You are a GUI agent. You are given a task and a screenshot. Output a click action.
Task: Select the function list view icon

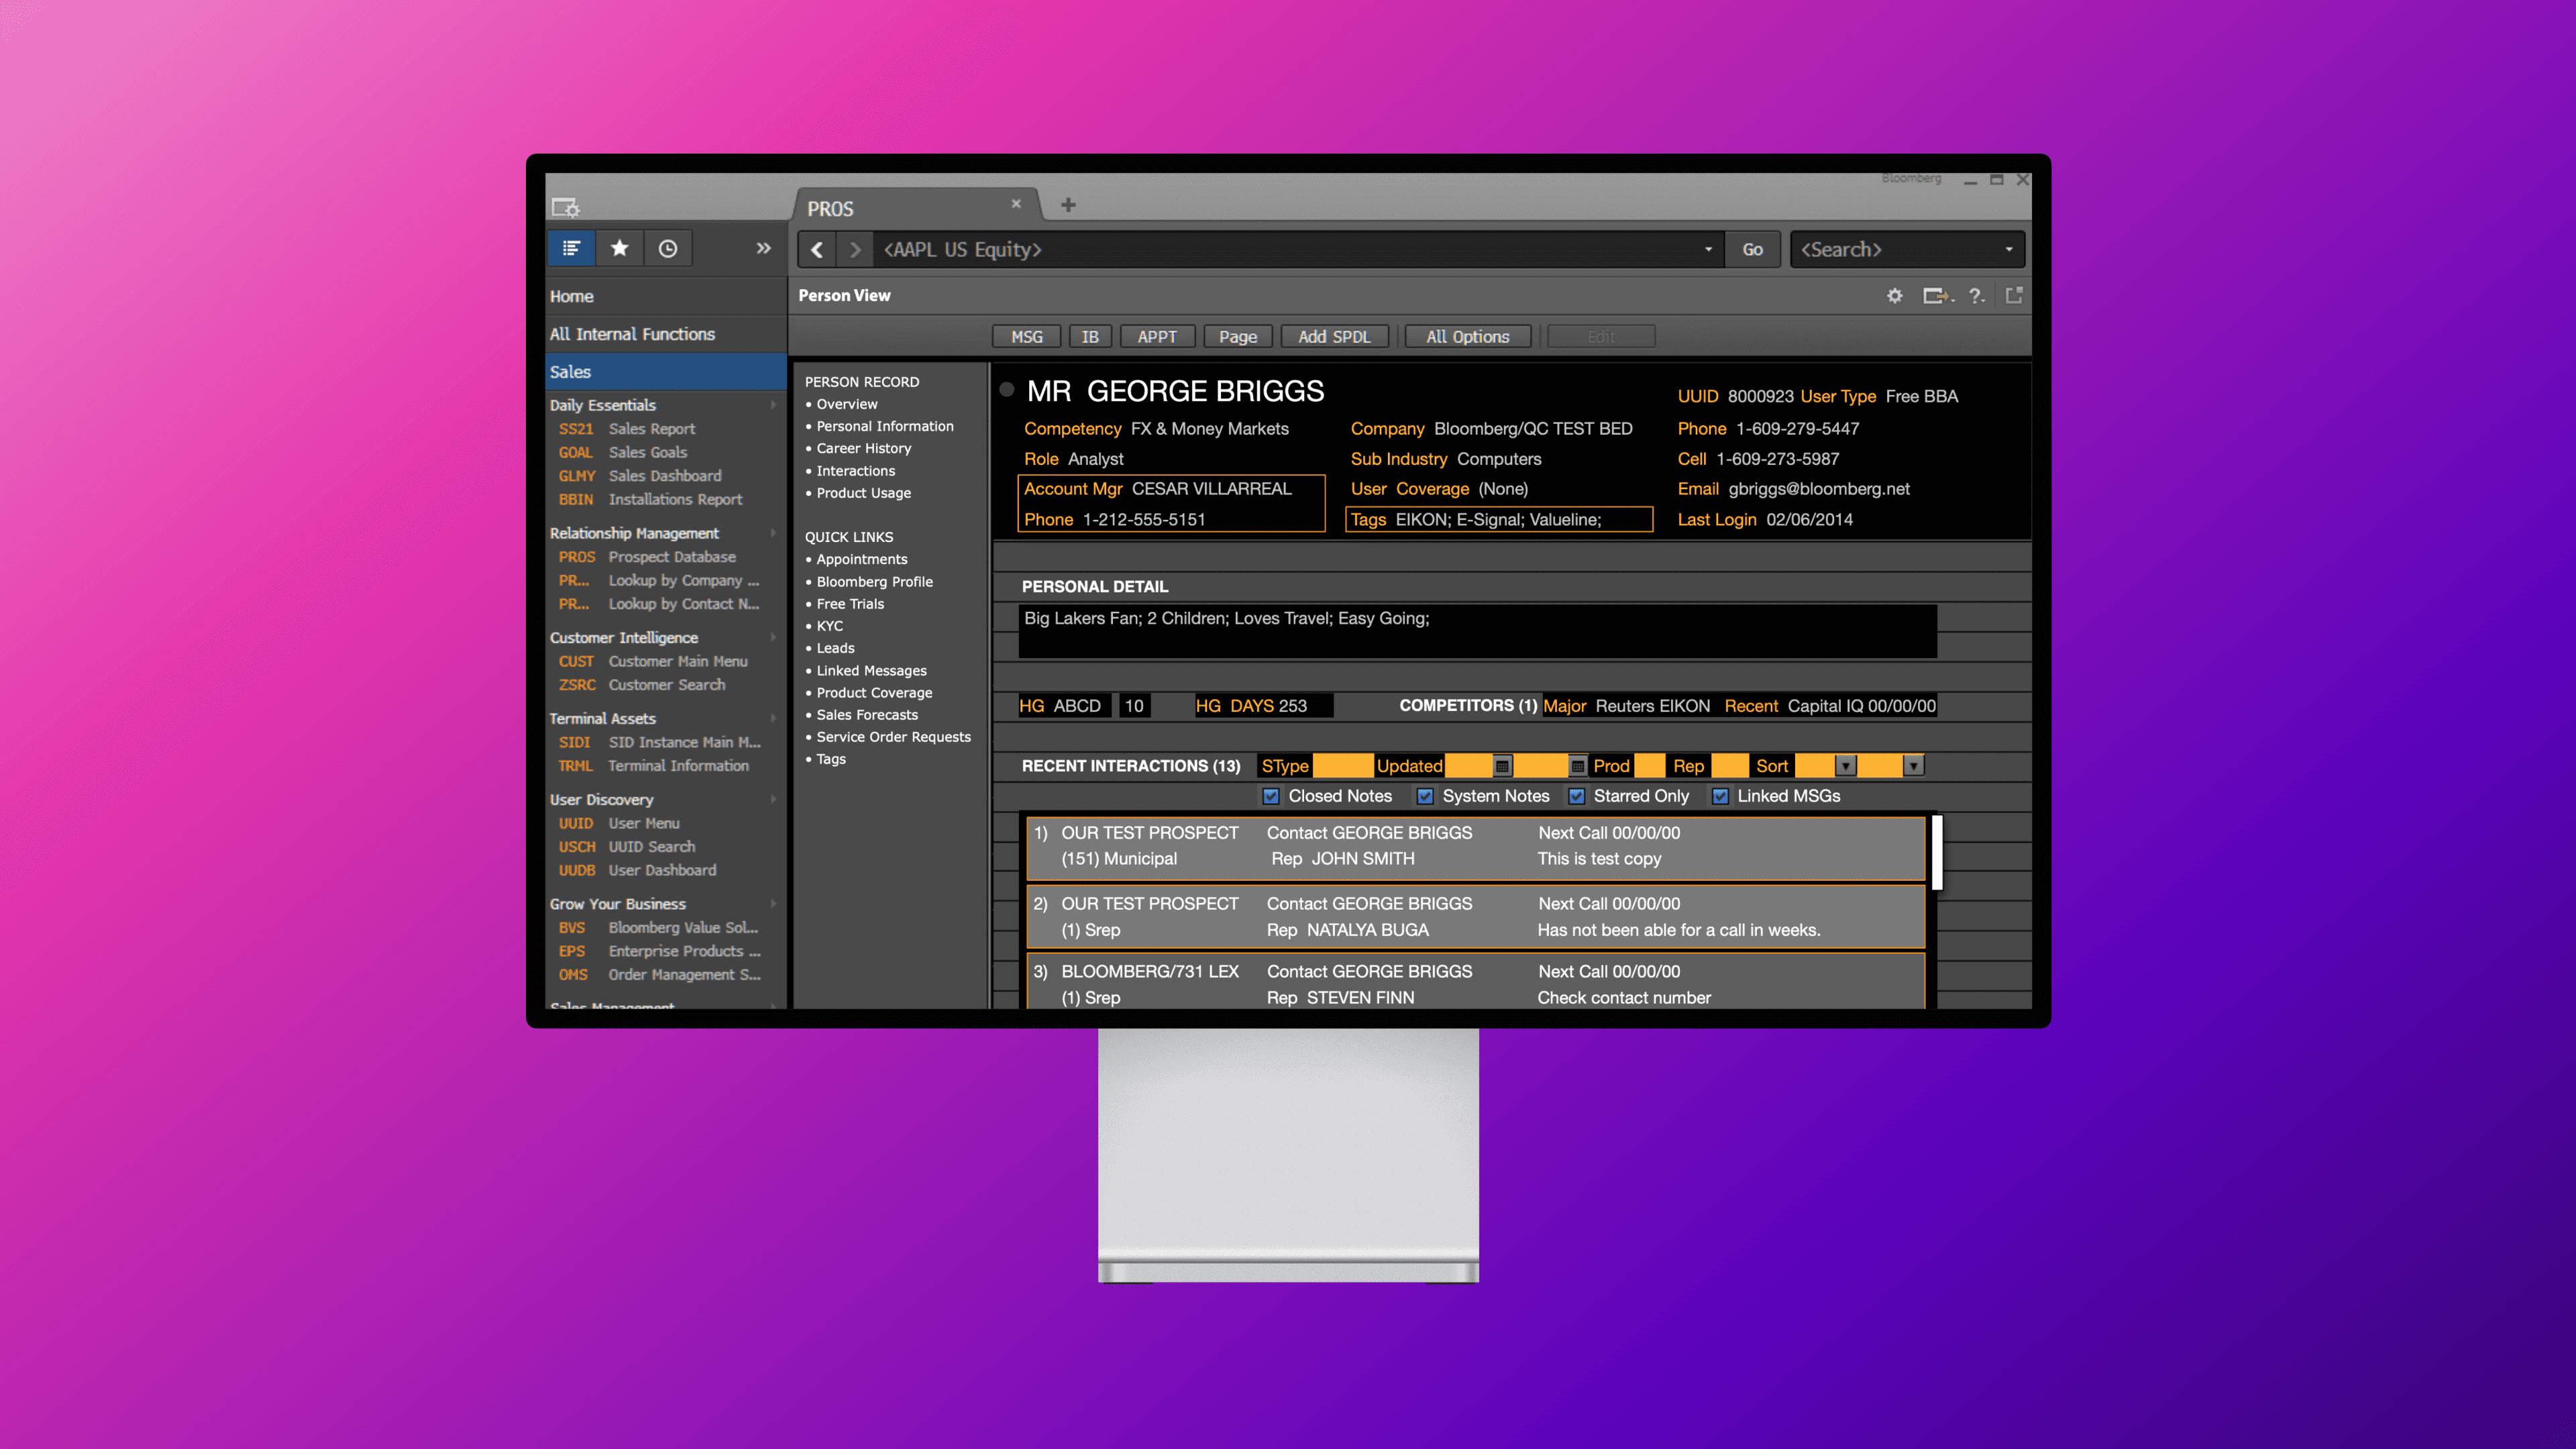571,248
